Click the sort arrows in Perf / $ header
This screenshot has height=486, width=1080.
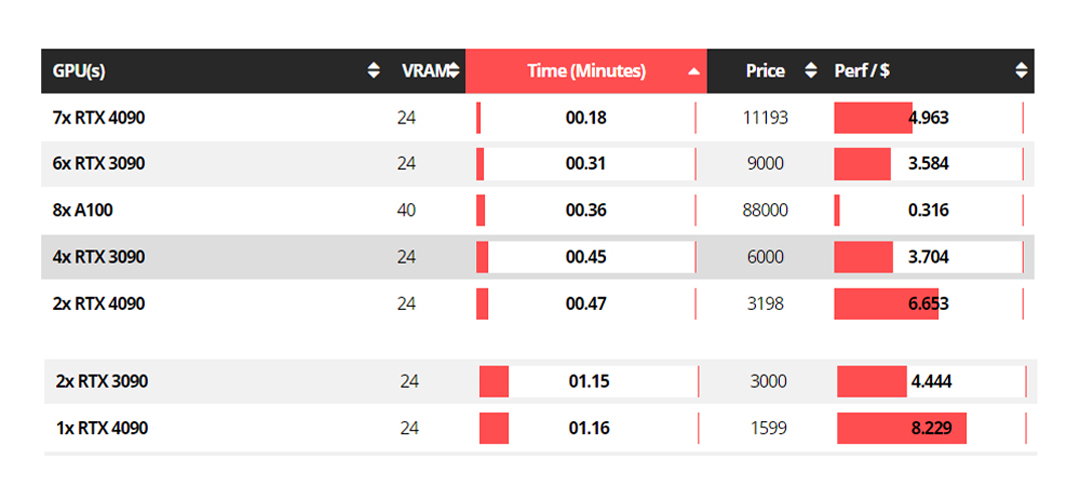tap(1021, 71)
